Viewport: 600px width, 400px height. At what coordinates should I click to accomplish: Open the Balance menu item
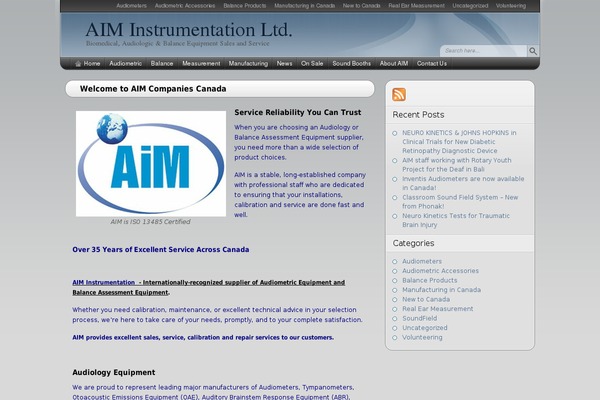point(162,64)
